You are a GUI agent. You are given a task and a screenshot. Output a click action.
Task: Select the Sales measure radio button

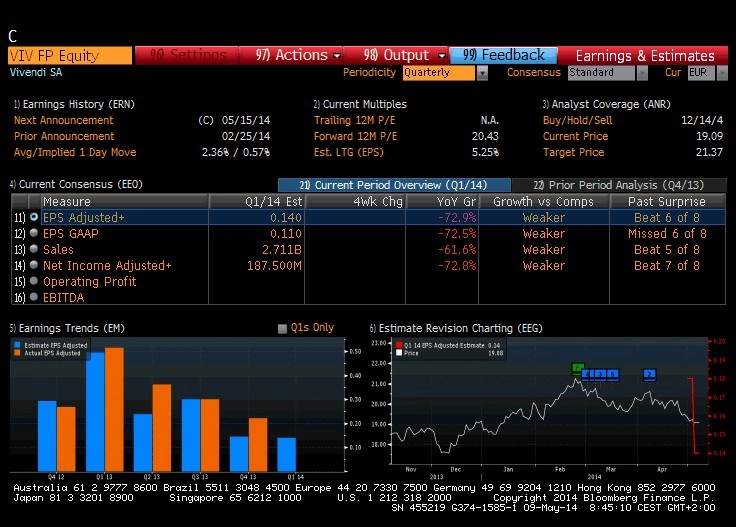click(x=34, y=249)
